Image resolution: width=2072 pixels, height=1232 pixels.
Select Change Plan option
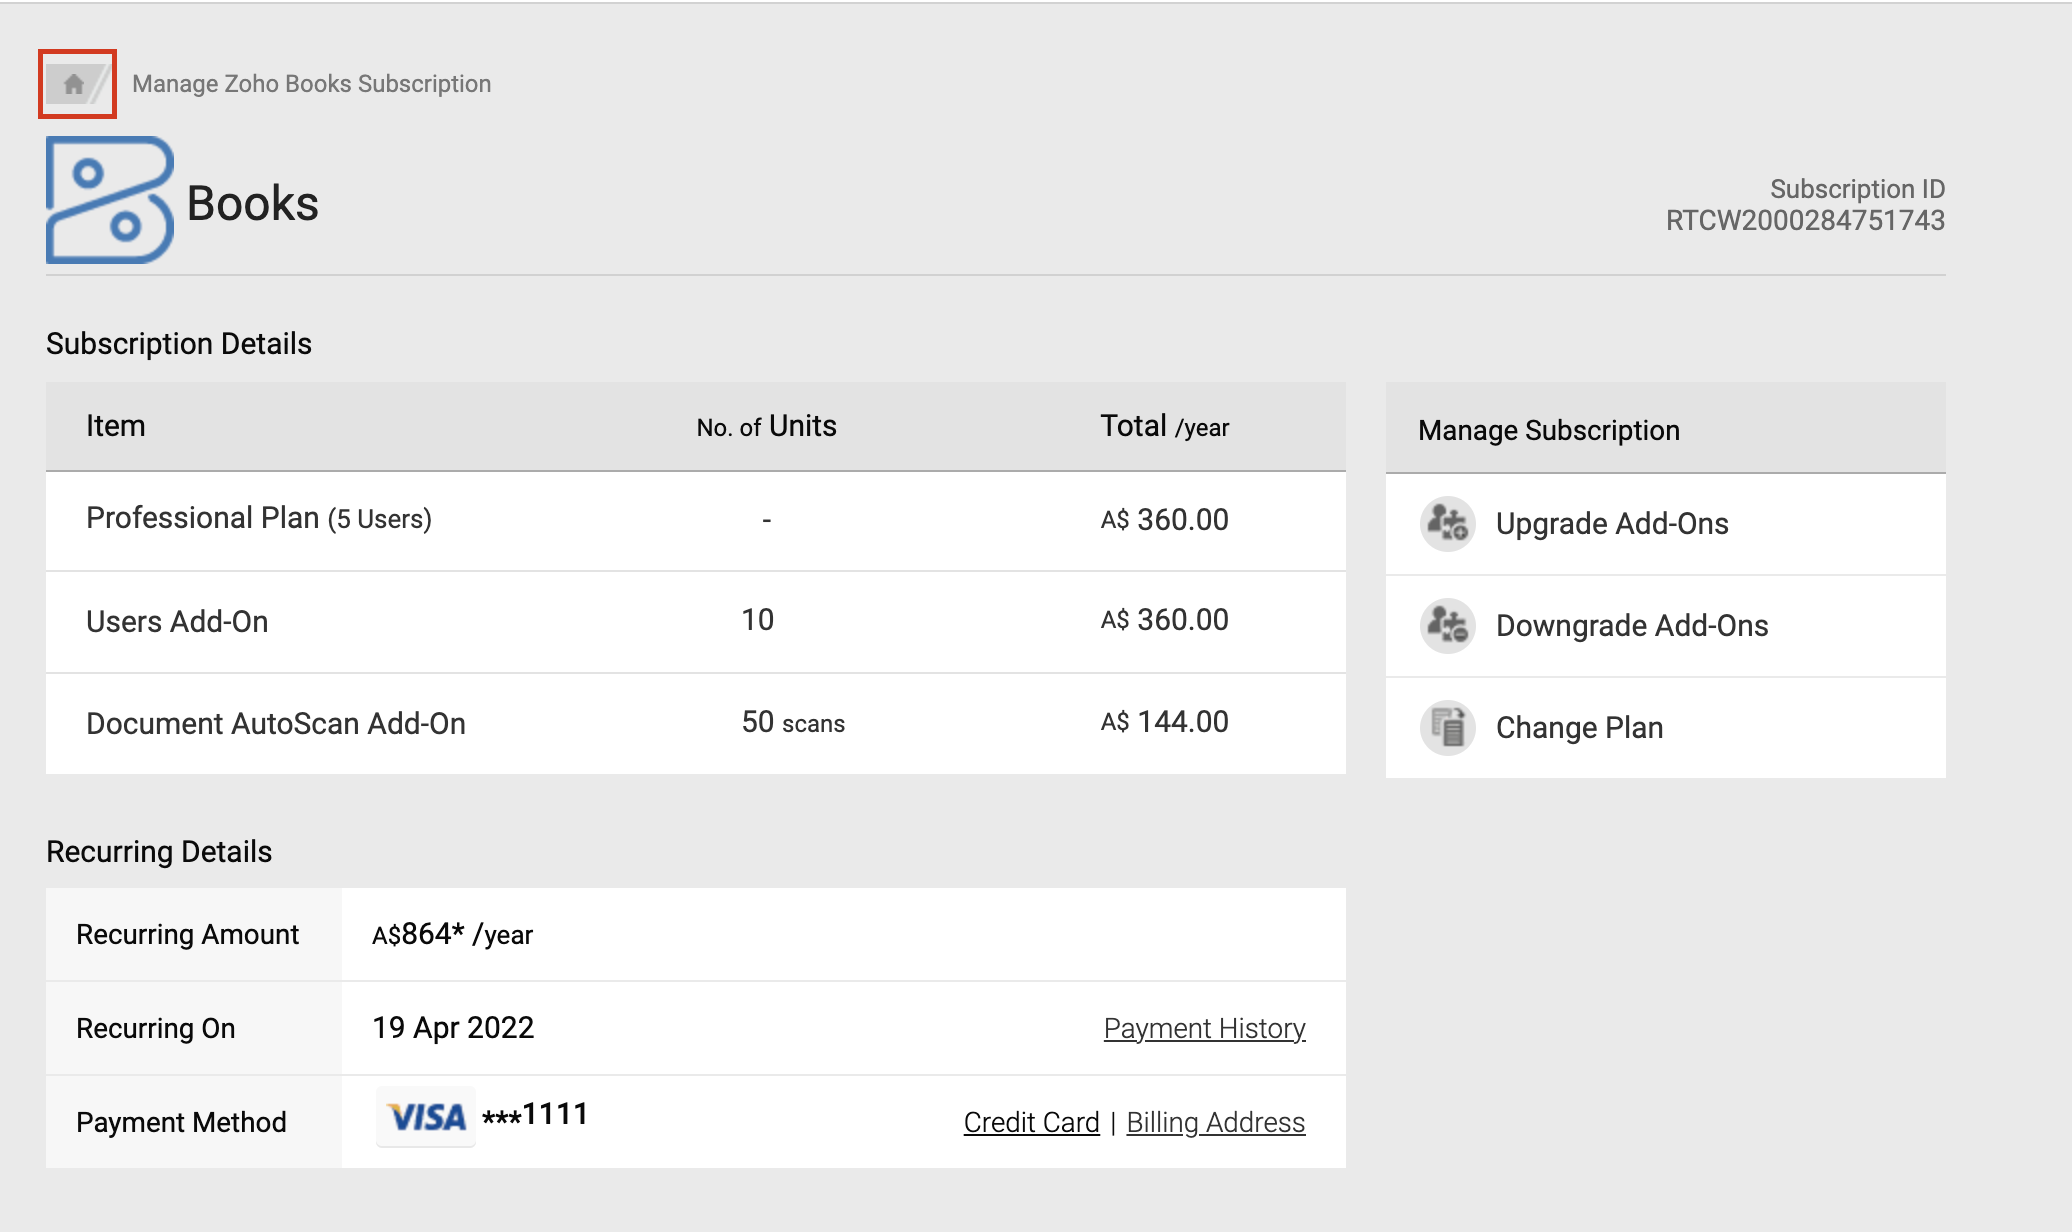[1579, 727]
